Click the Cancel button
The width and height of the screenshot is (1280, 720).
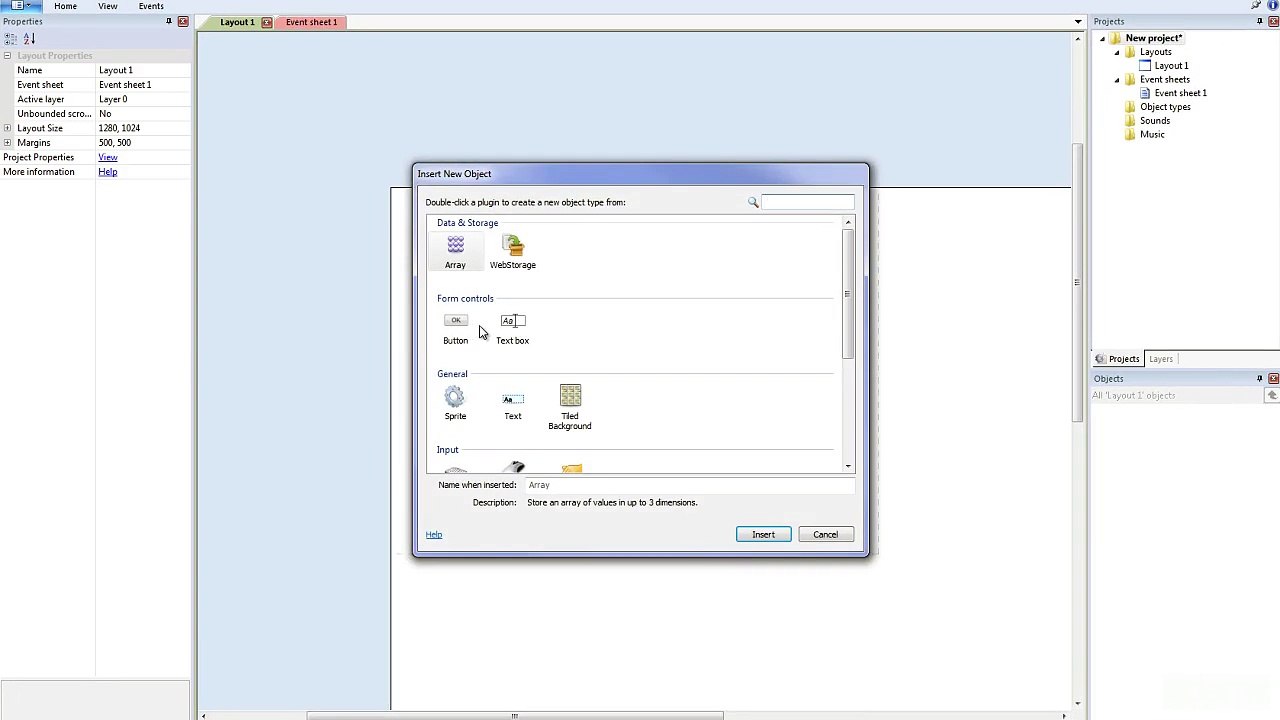(x=825, y=534)
